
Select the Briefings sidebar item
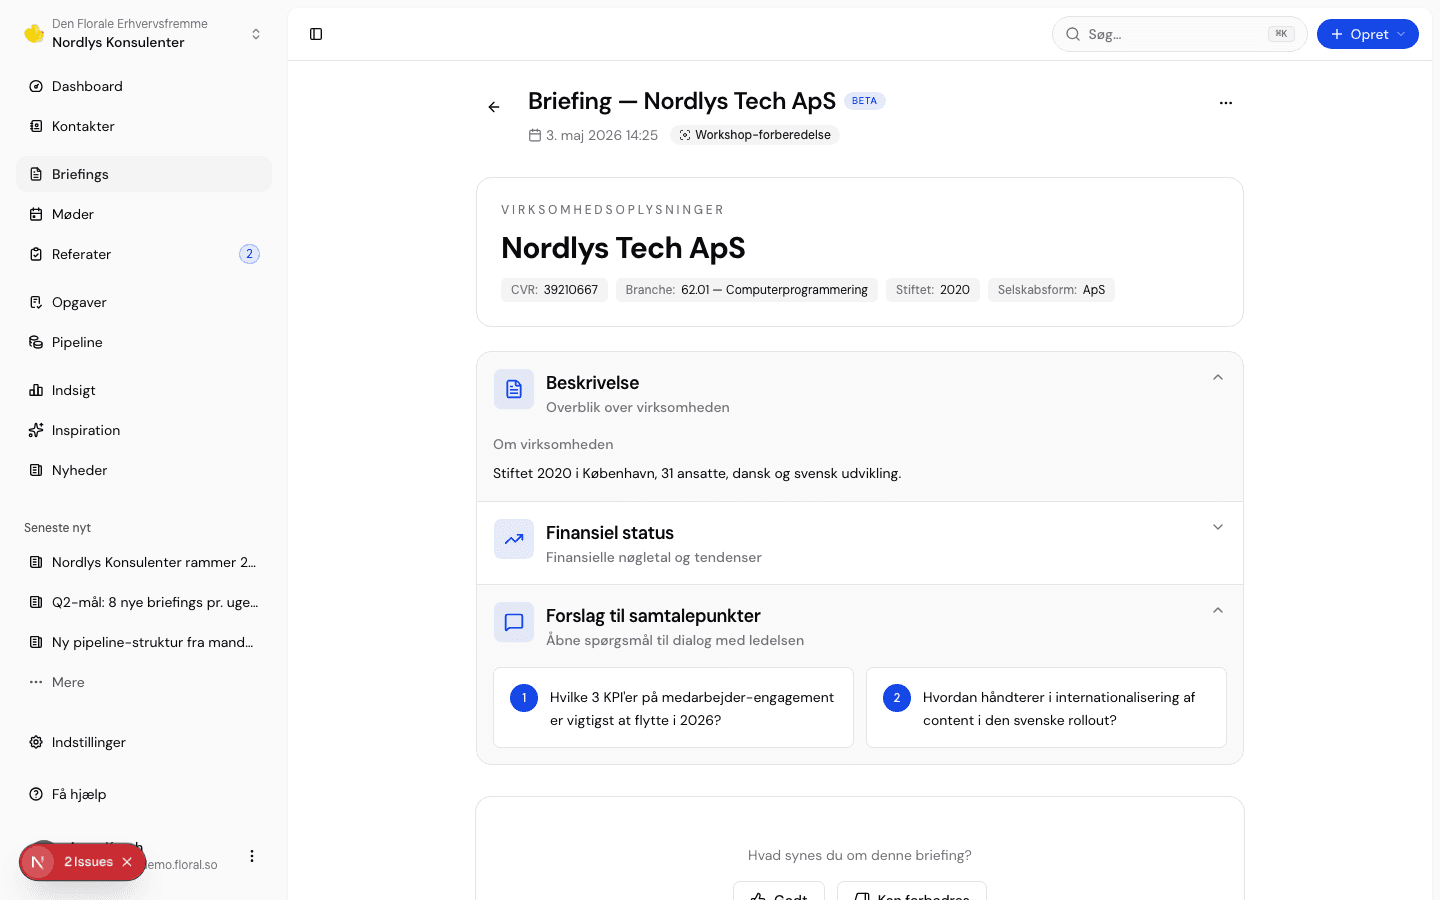144,174
